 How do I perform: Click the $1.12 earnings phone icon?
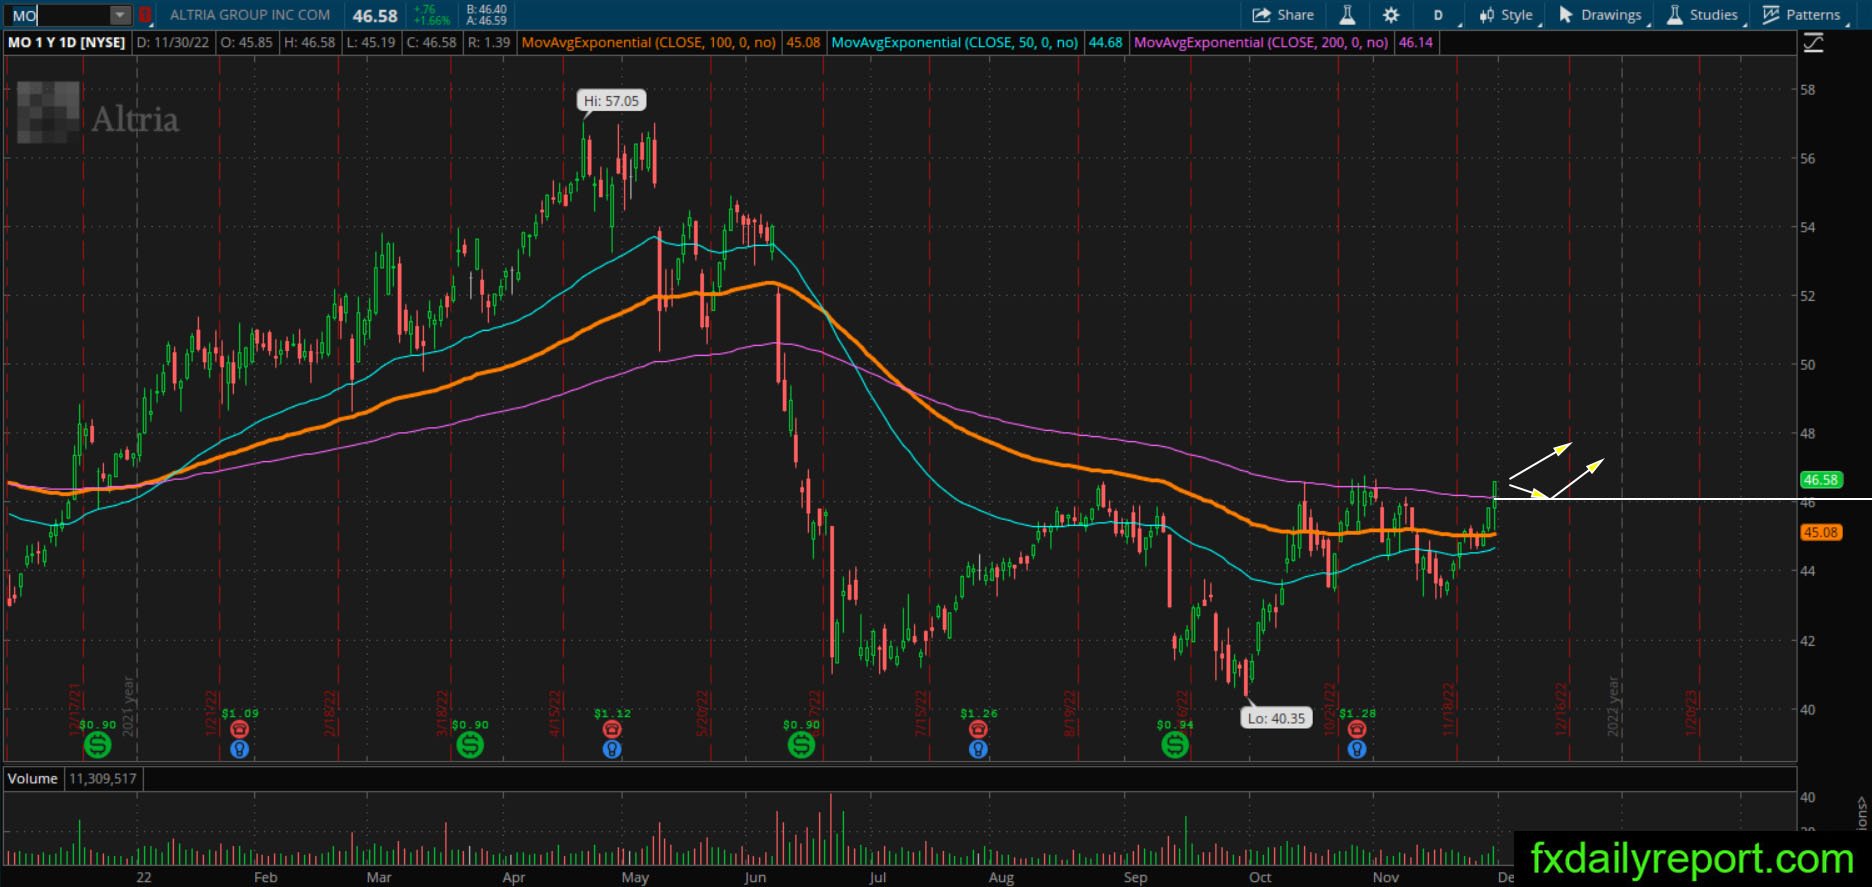coord(612,730)
